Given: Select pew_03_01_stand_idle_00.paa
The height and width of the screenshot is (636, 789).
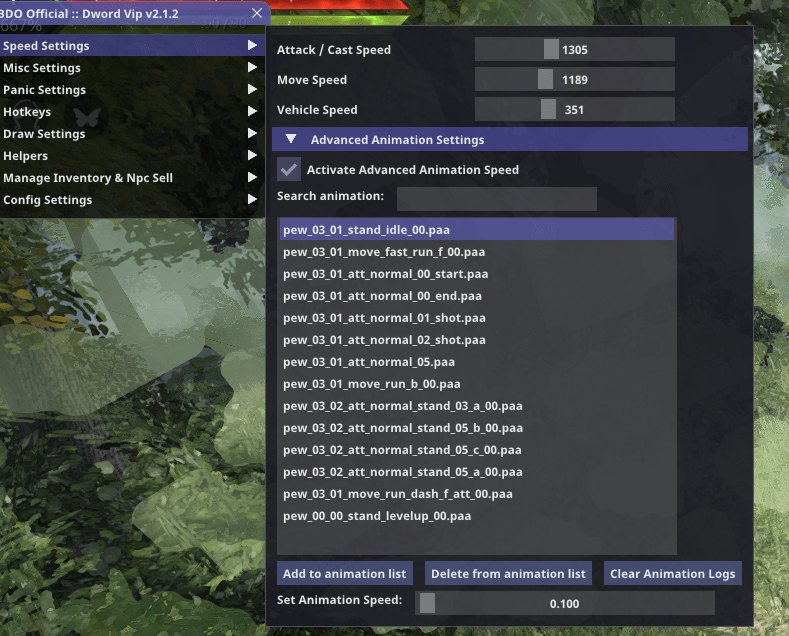Looking at the screenshot, I should (x=477, y=229).
